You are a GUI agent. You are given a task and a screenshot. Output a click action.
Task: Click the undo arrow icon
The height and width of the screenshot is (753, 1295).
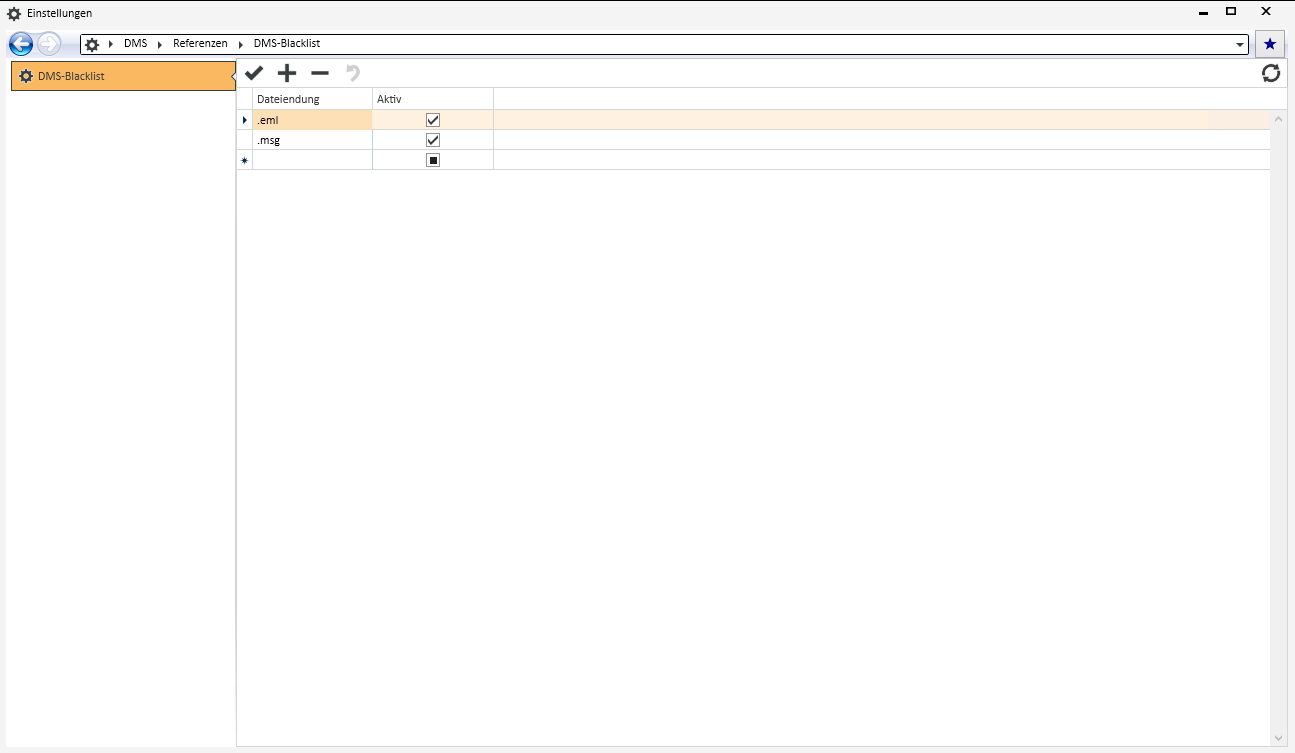(x=352, y=73)
